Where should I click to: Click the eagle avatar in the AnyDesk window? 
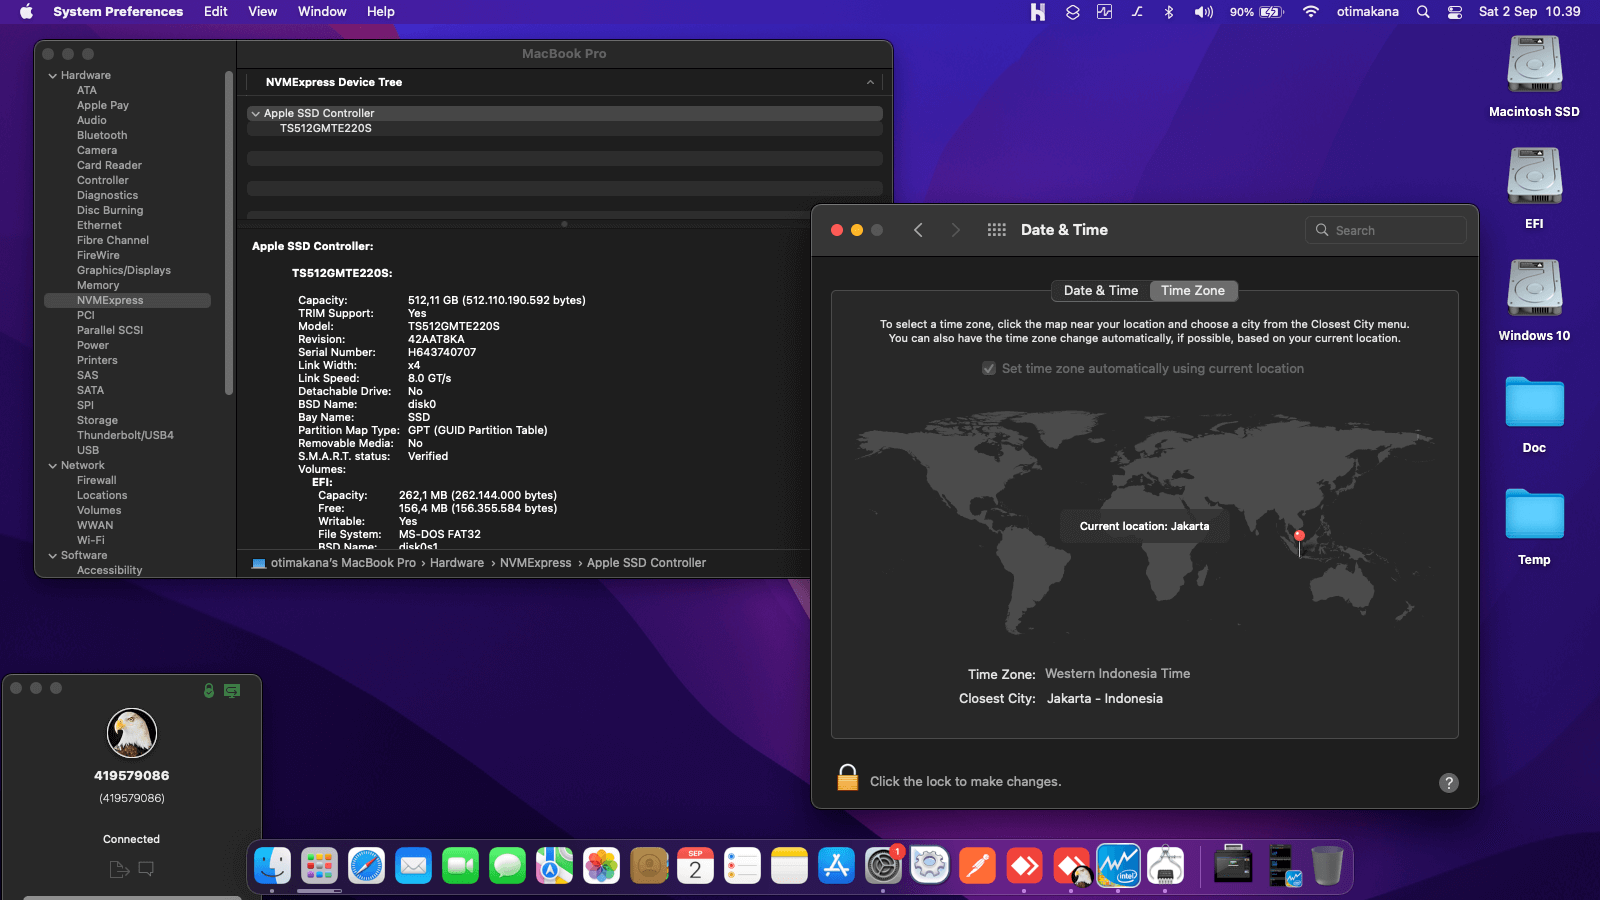pos(132,733)
